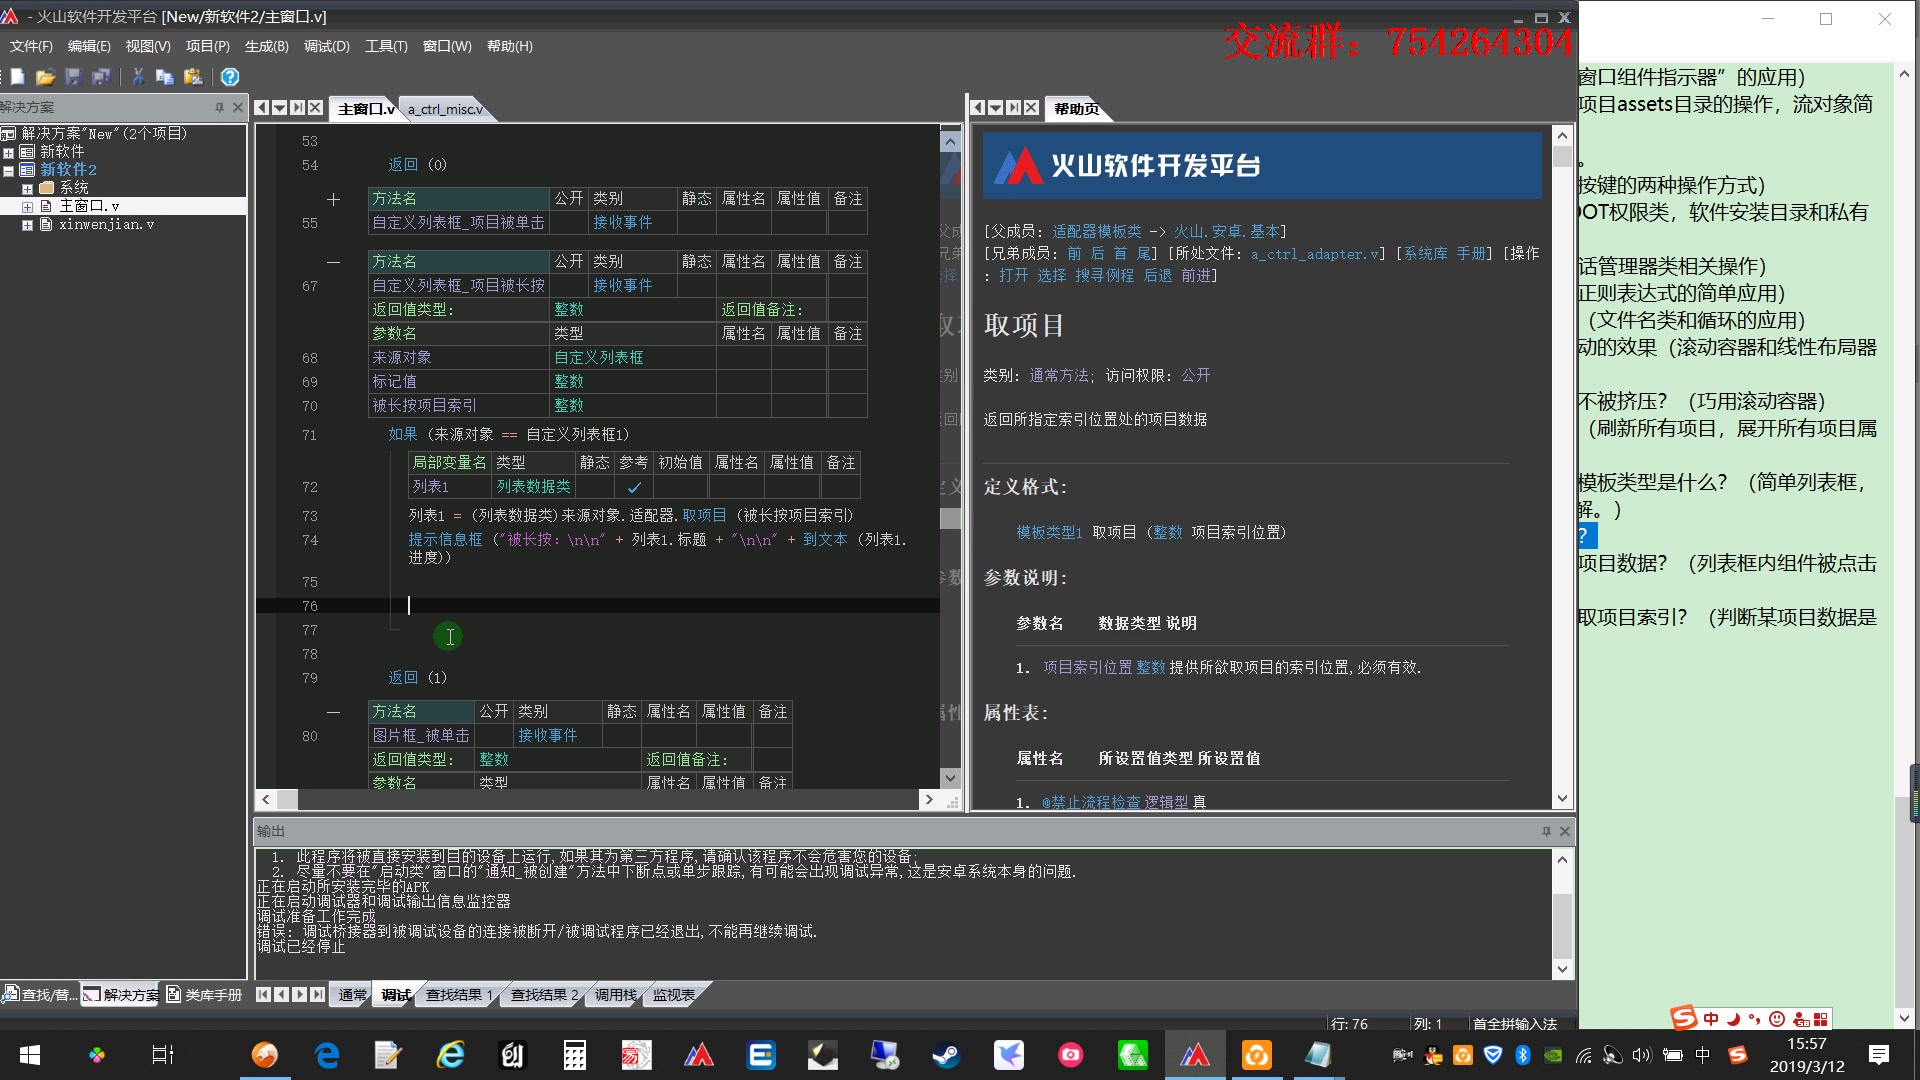
Task: Toggle auto-hide pin on 输出 panel
Action: click(1546, 831)
